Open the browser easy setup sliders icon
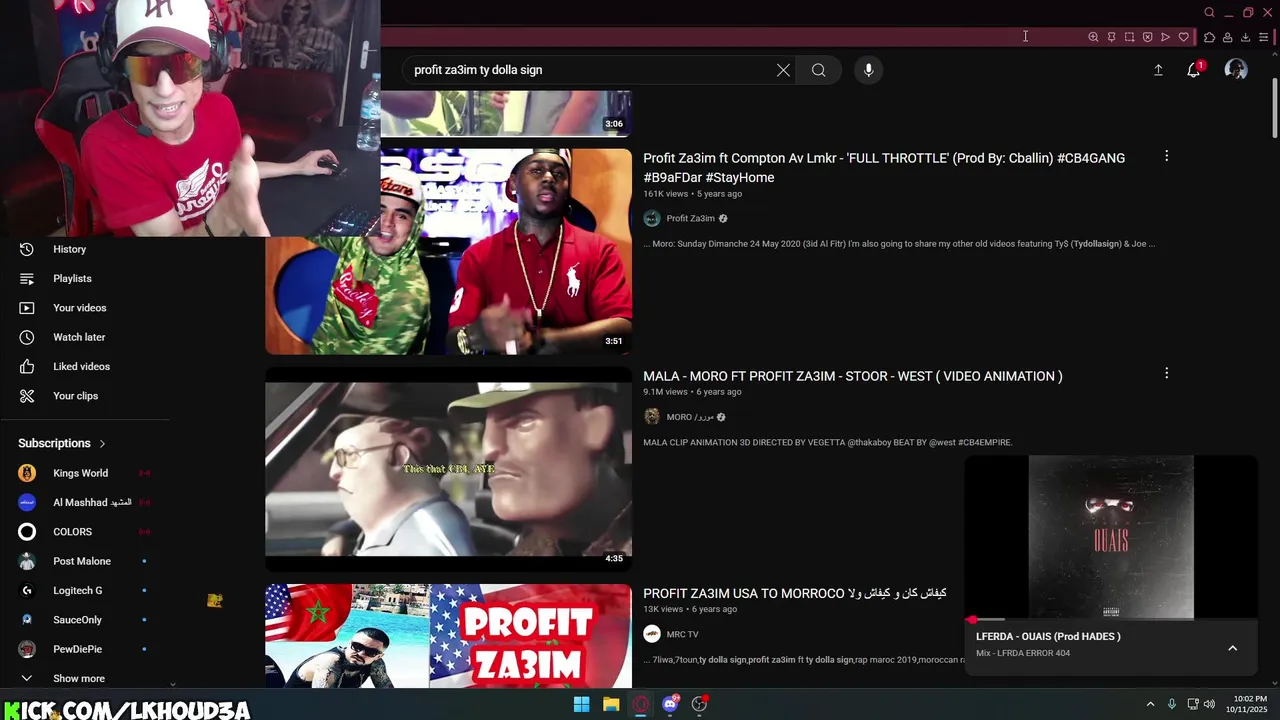1280x720 pixels. tap(1263, 37)
